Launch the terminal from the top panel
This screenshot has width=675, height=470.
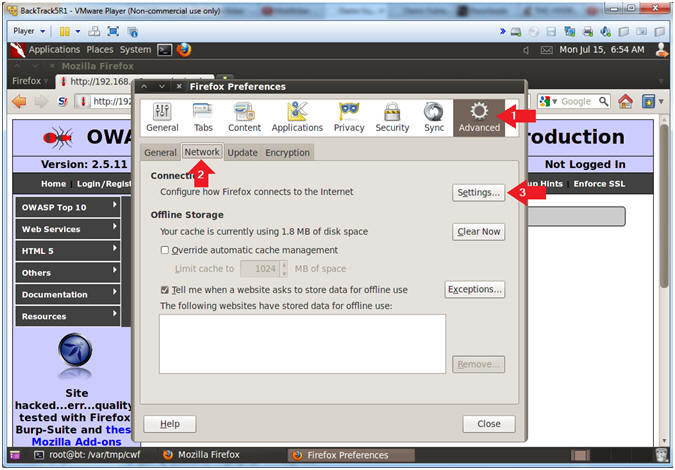[x=164, y=50]
